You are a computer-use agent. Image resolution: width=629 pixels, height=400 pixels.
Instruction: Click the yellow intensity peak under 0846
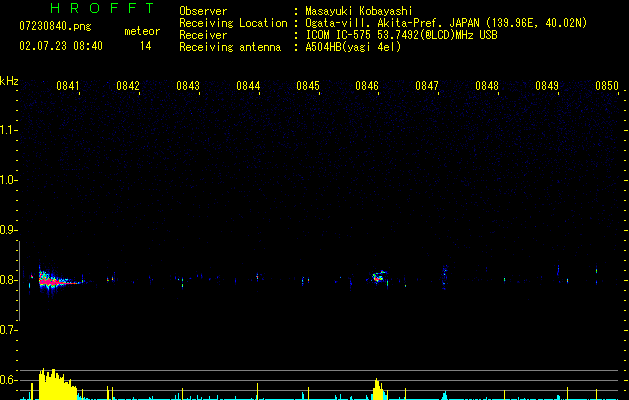point(378,389)
